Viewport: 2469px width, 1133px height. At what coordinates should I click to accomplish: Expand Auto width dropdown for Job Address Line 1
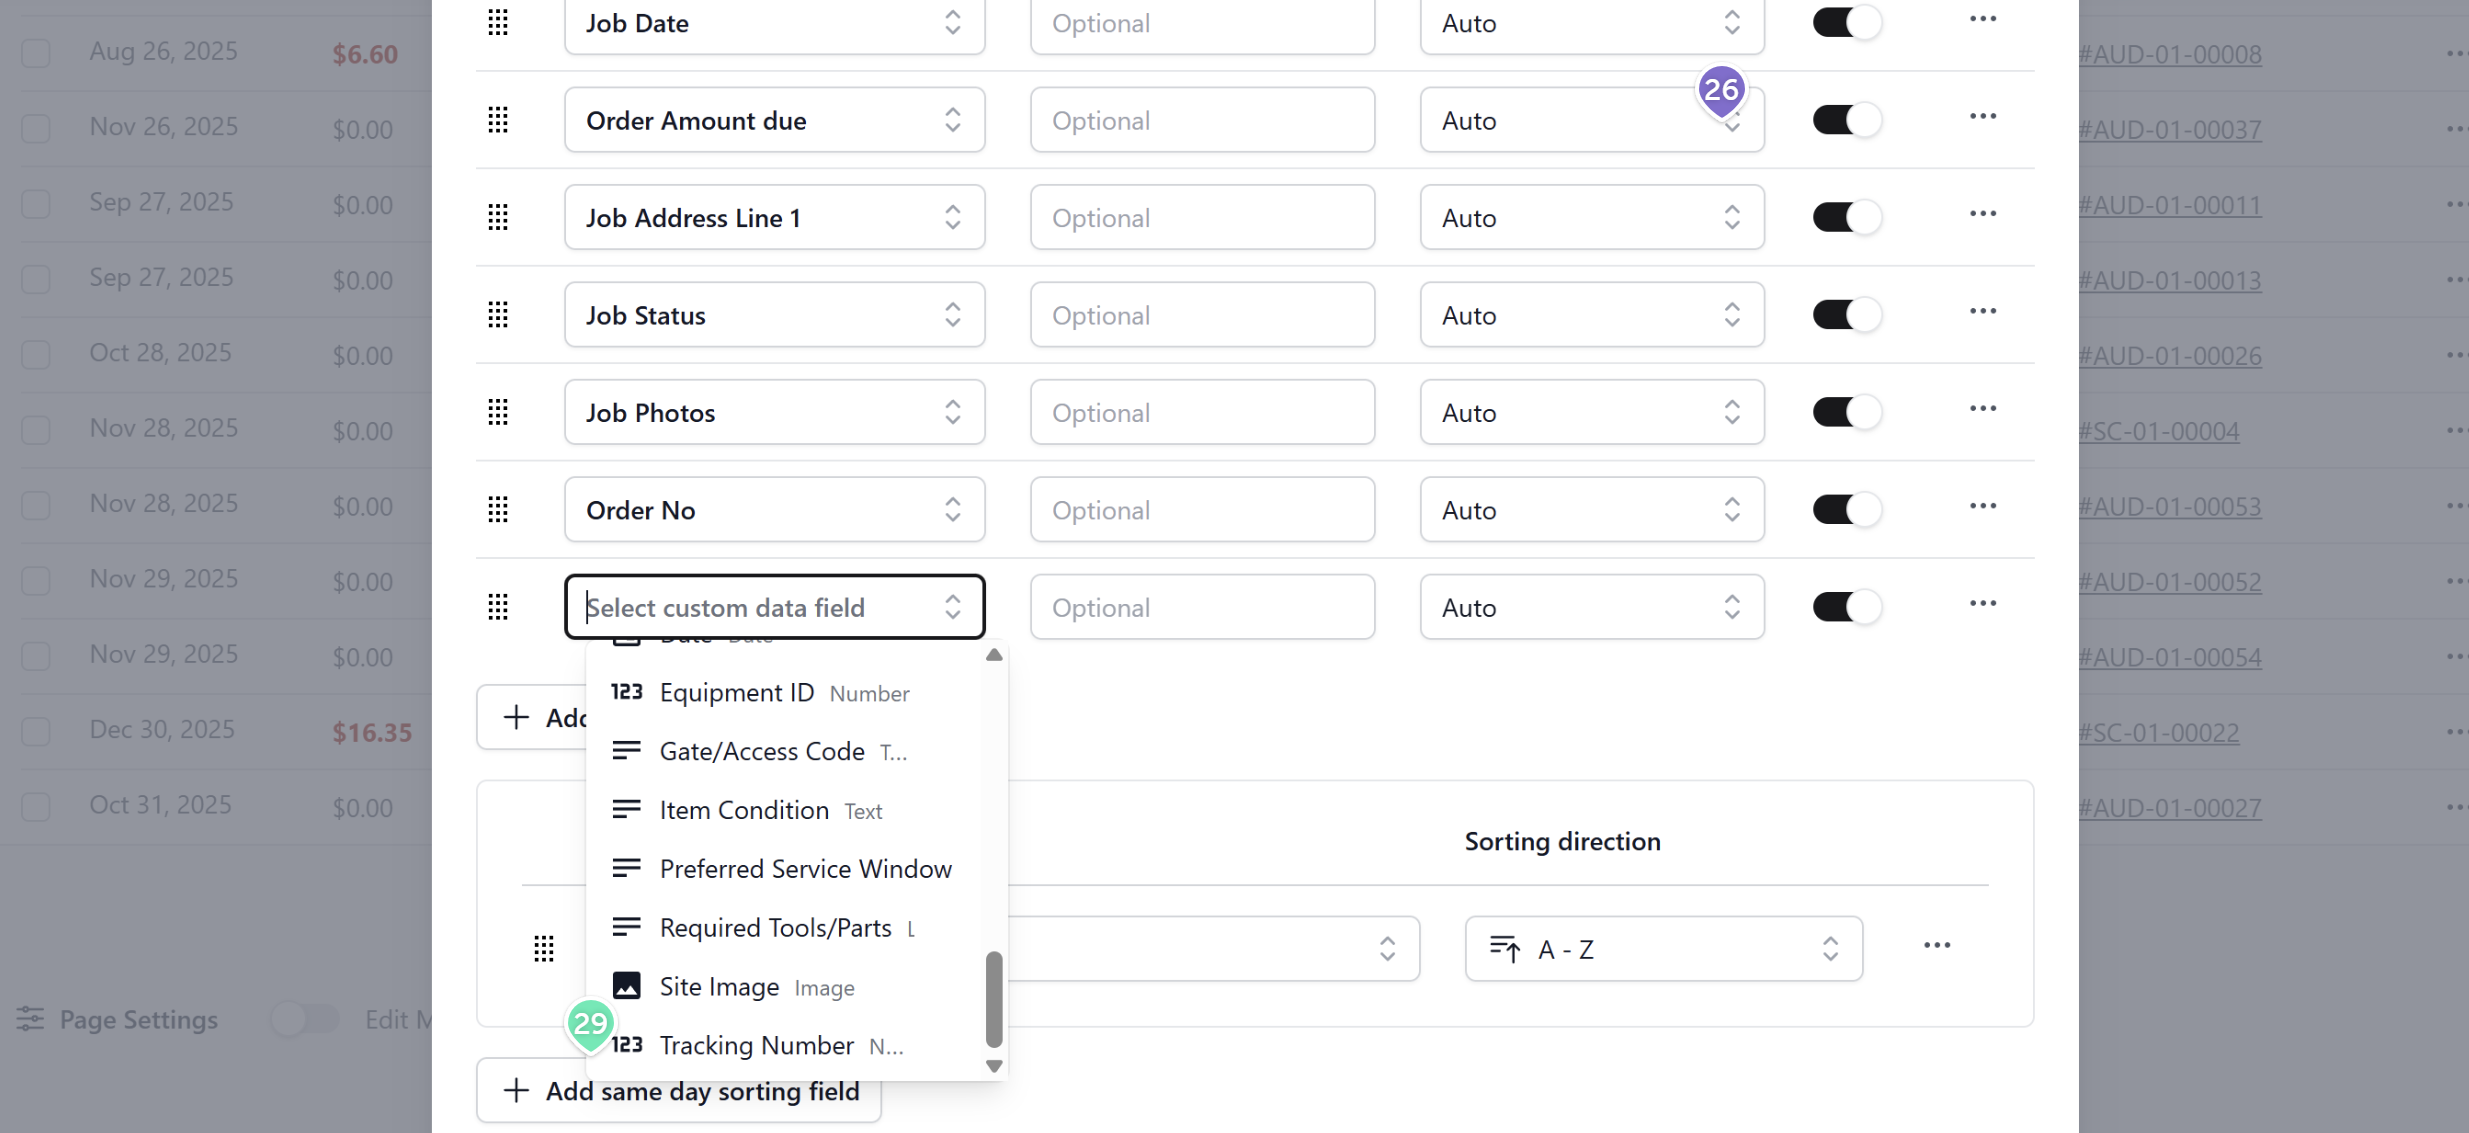pos(1591,218)
